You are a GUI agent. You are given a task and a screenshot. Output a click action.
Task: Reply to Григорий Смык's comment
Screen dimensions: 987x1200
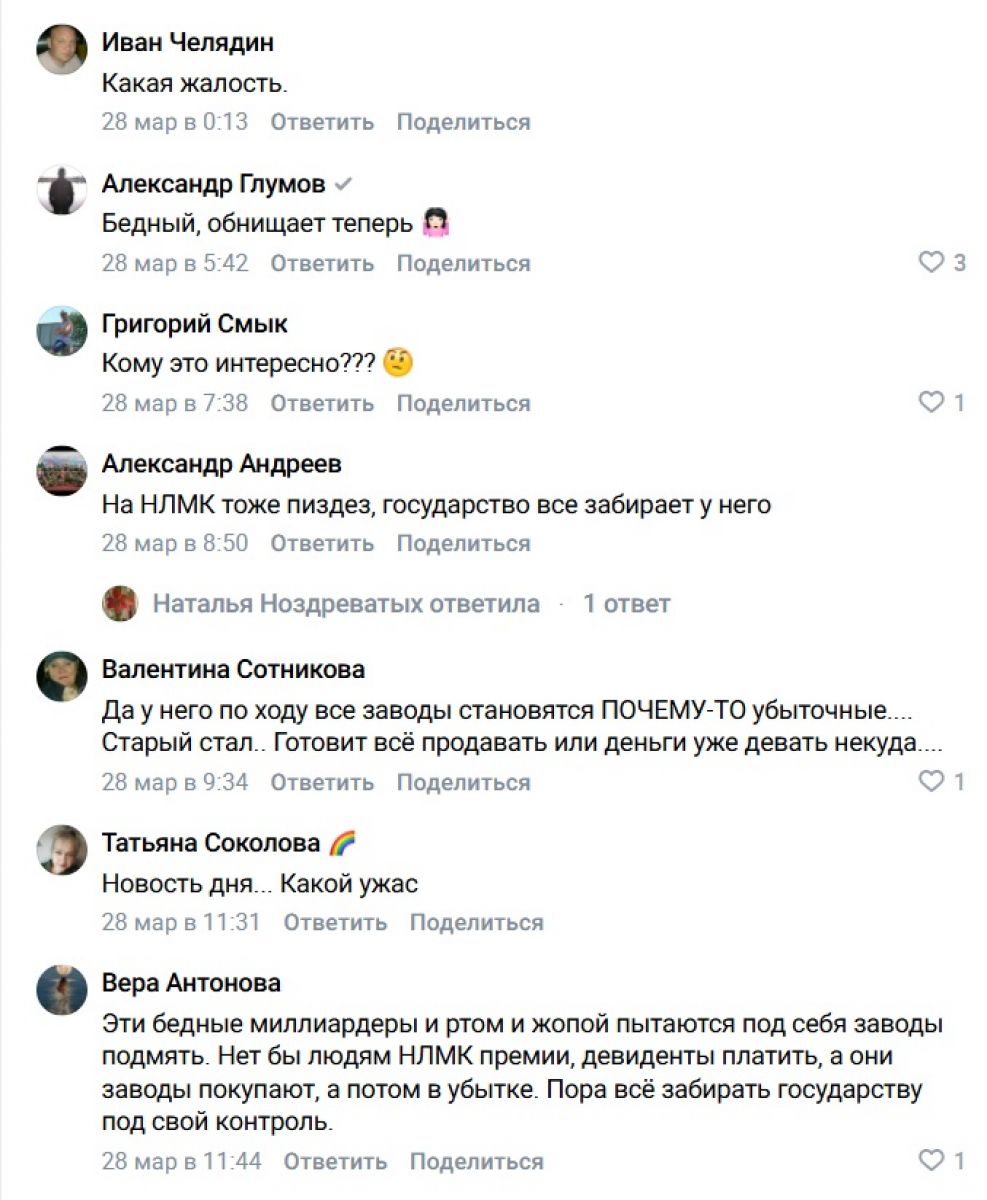pyautogui.click(x=322, y=403)
